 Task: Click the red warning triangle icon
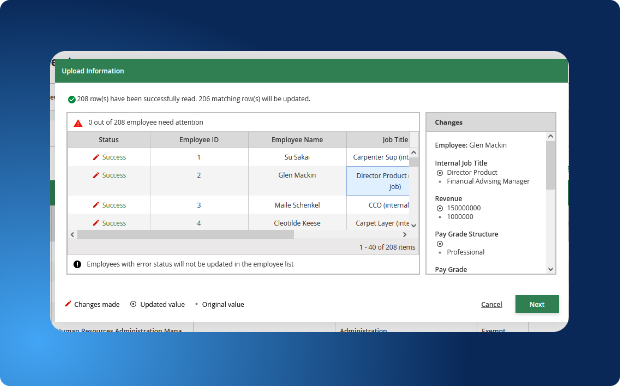78,123
